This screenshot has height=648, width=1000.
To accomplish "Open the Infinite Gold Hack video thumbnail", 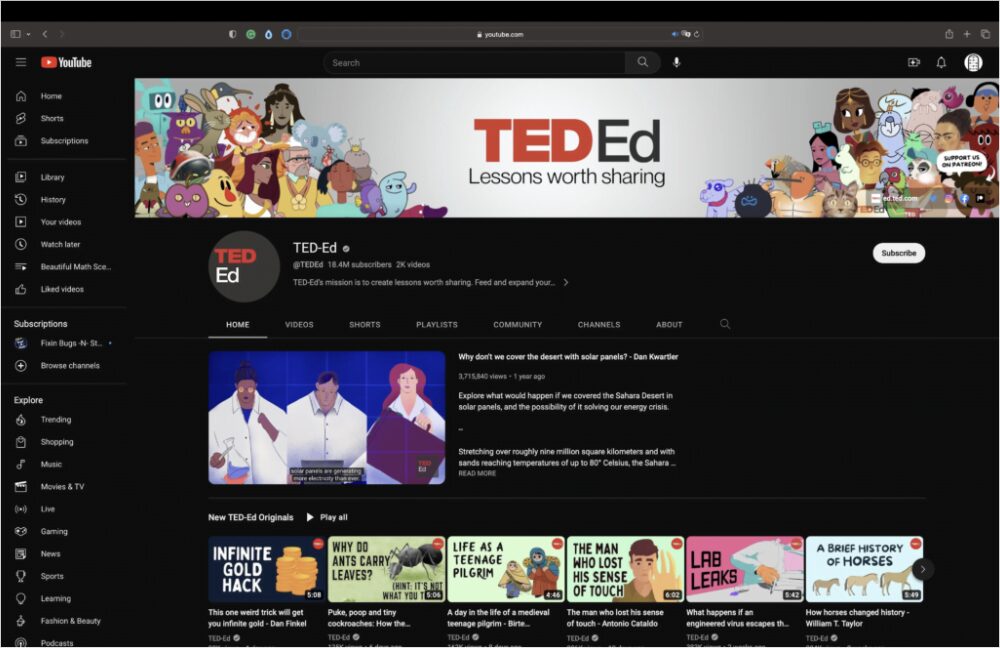I will (266, 569).
